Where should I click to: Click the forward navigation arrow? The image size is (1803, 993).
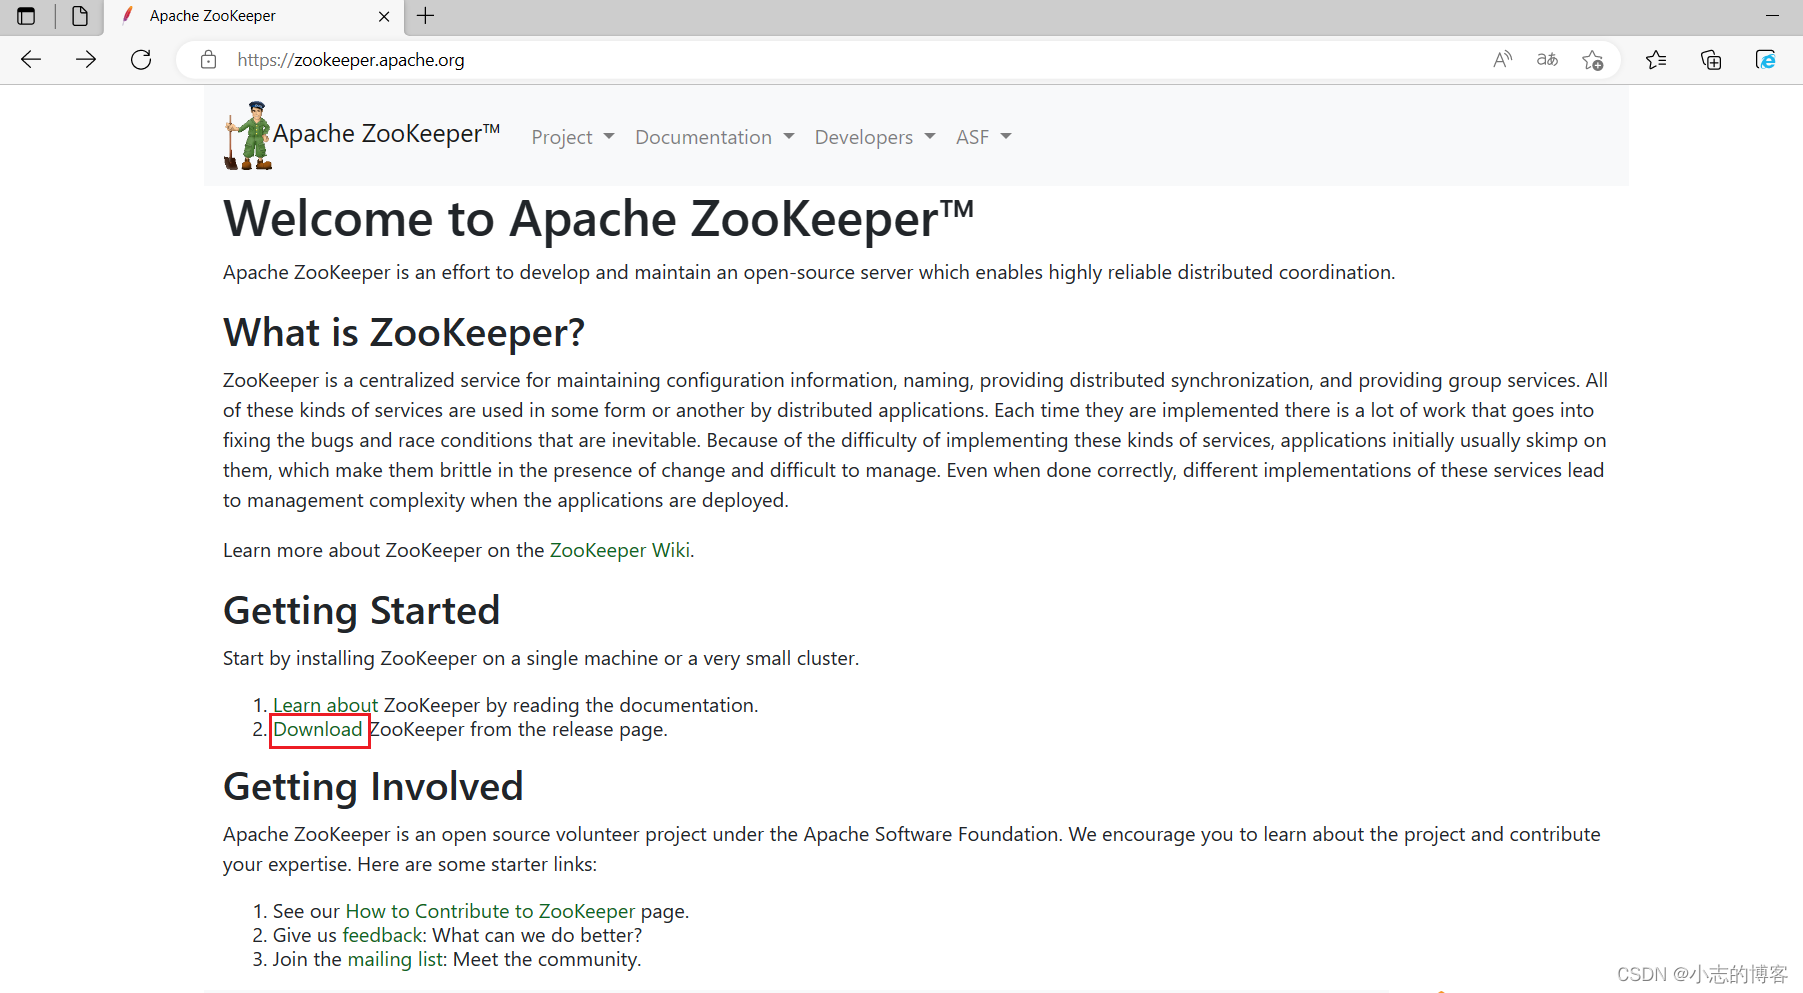tap(86, 59)
